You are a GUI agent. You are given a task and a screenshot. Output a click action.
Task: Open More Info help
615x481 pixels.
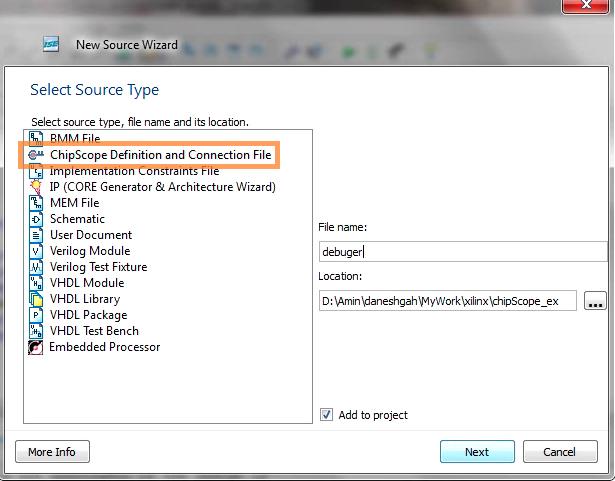click(52, 452)
